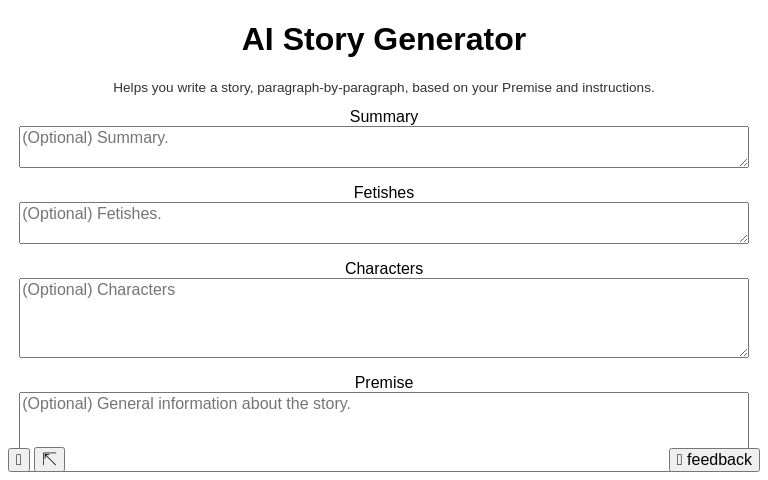This screenshot has width=768, height=480.
Task: Click the "Premise" field label
Action: [x=384, y=383]
